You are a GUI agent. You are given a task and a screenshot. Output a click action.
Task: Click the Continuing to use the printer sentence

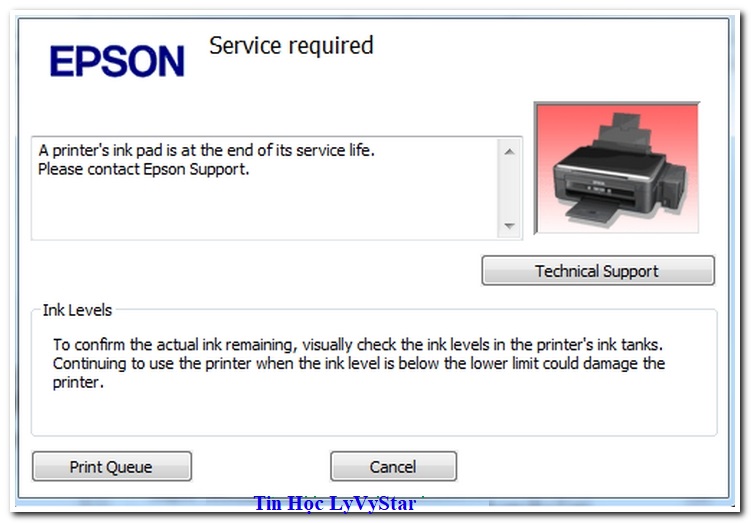tap(359, 373)
